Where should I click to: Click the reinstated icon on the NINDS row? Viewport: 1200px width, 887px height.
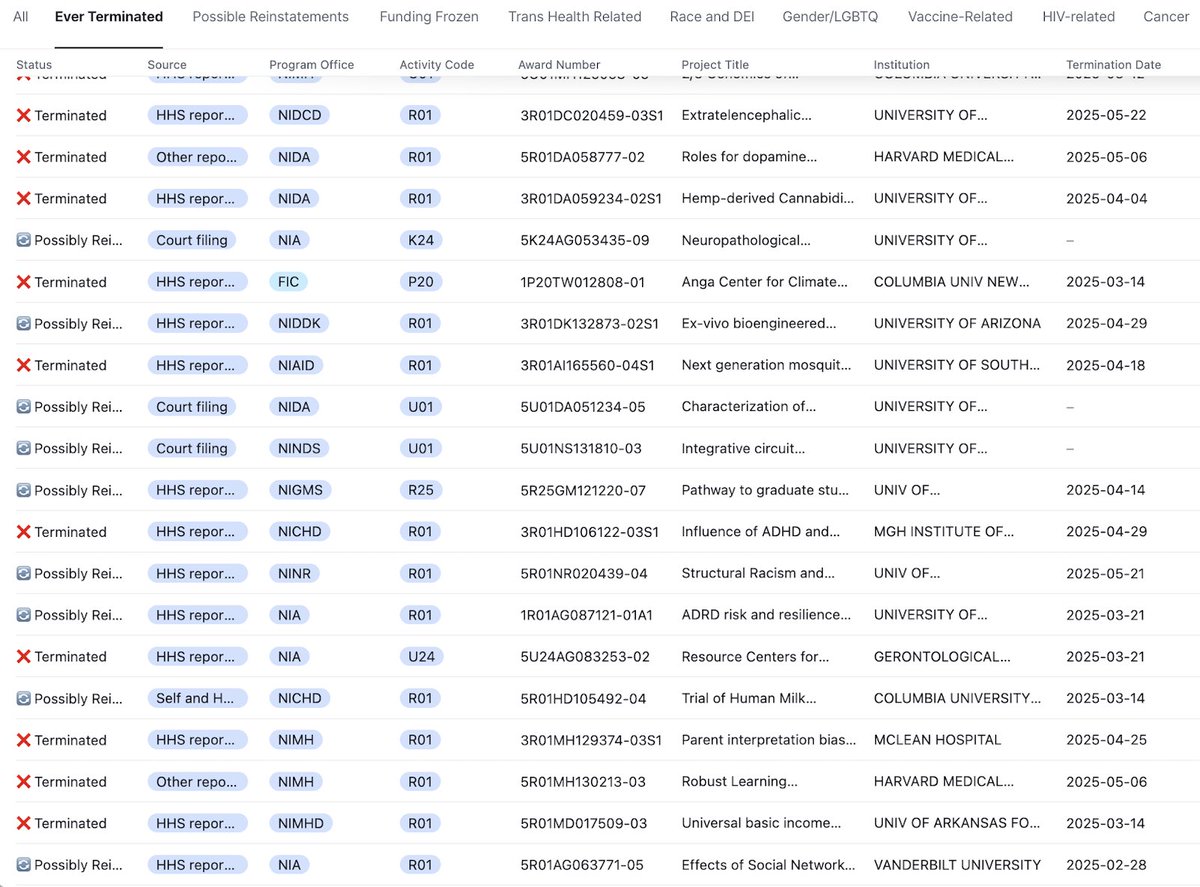pos(24,449)
